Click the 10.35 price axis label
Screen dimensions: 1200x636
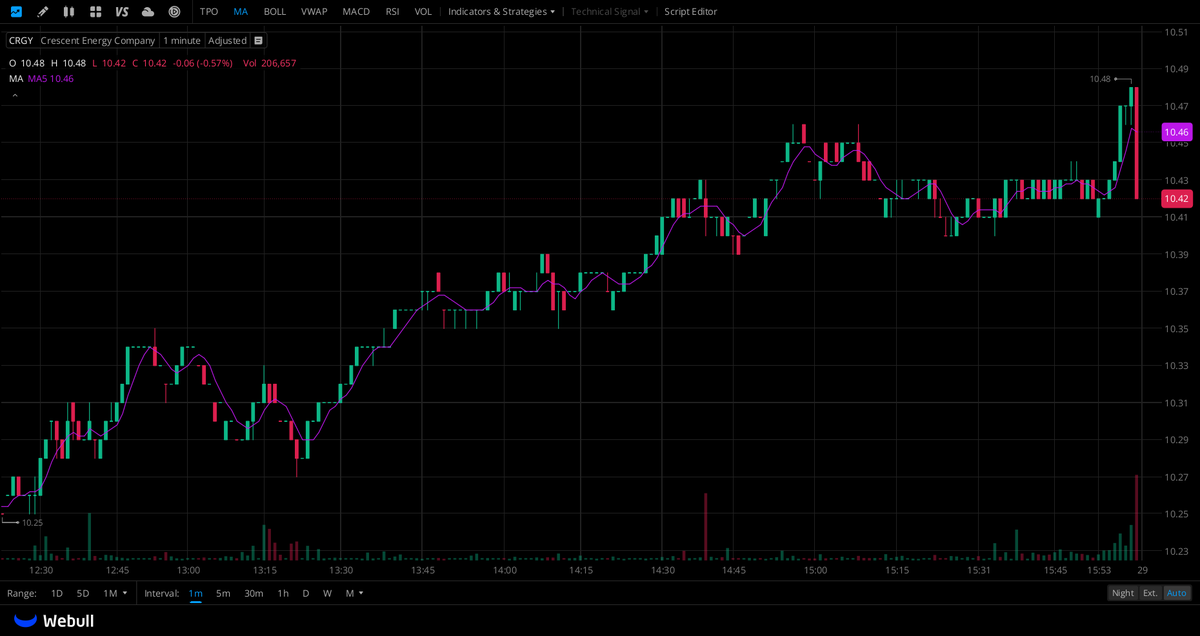(x=1176, y=328)
